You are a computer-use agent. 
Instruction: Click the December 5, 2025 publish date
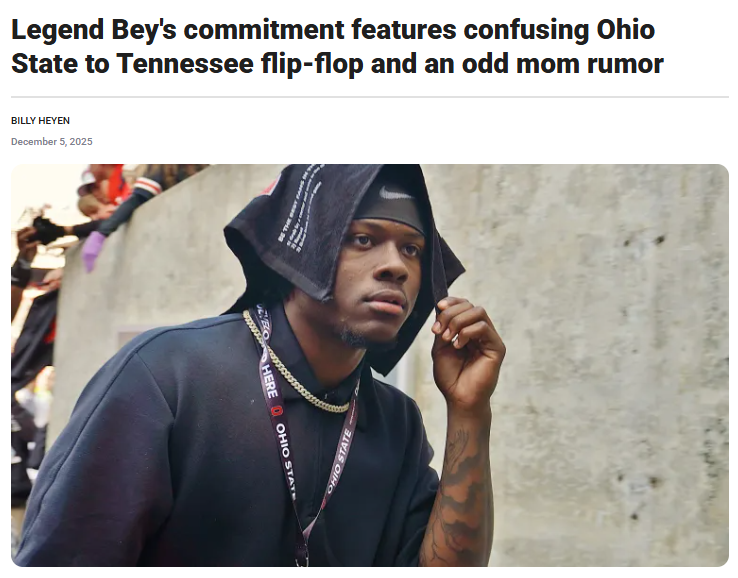coord(52,142)
